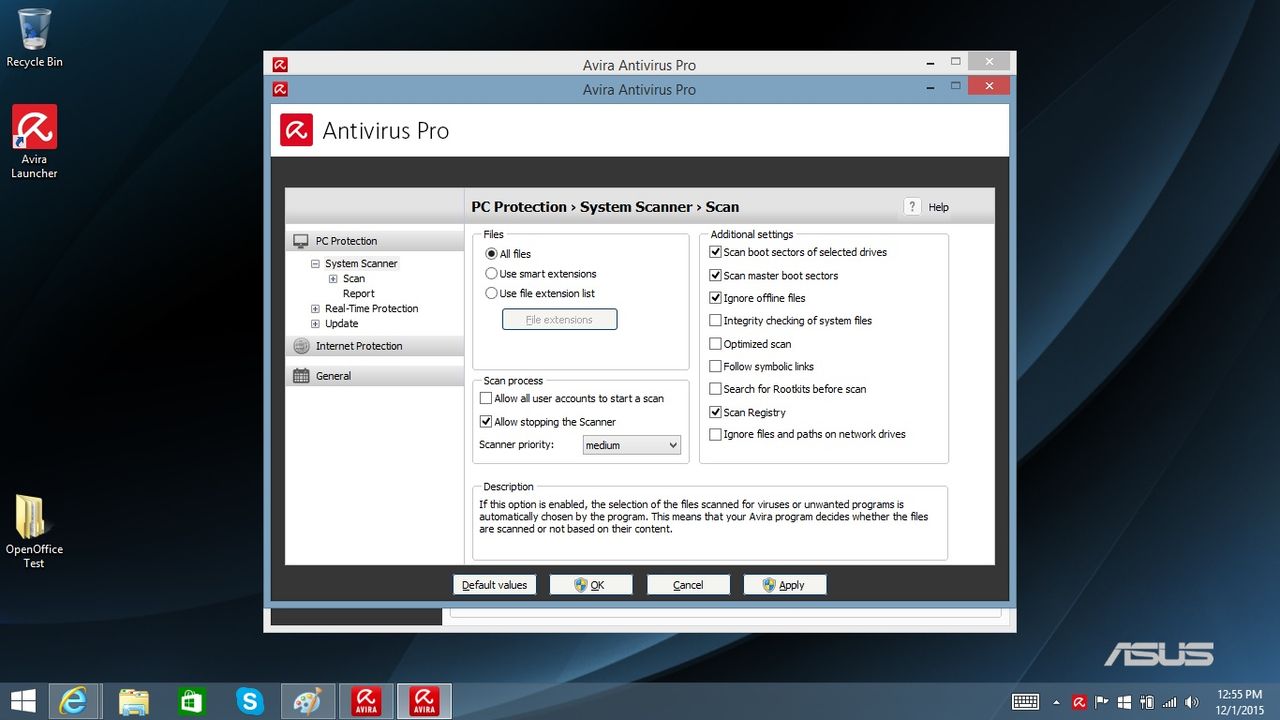Uncheck Scan master boot sectors

pyautogui.click(x=774, y=275)
